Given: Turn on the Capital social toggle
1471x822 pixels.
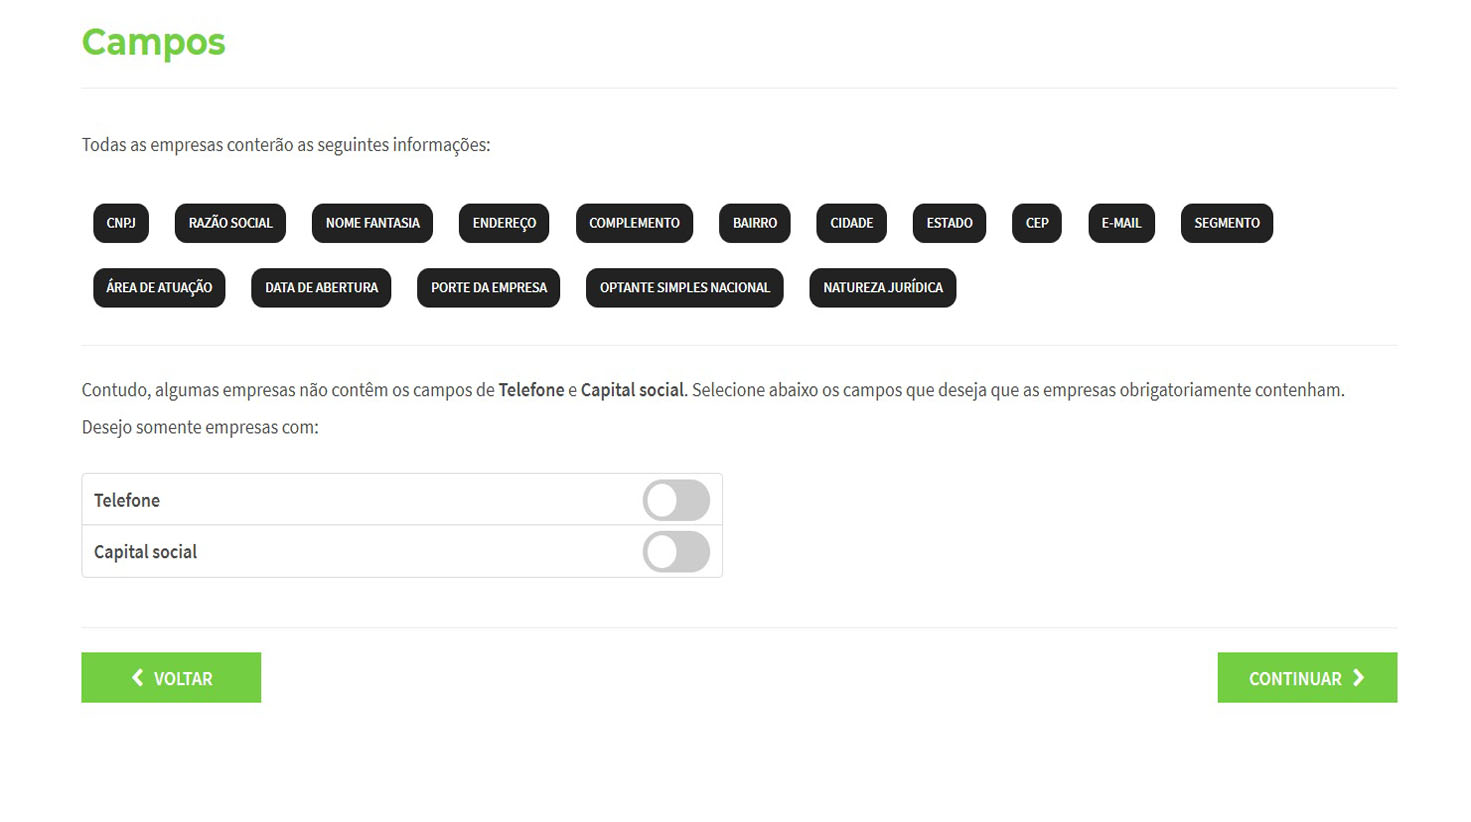Looking at the screenshot, I should click(676, 552).
